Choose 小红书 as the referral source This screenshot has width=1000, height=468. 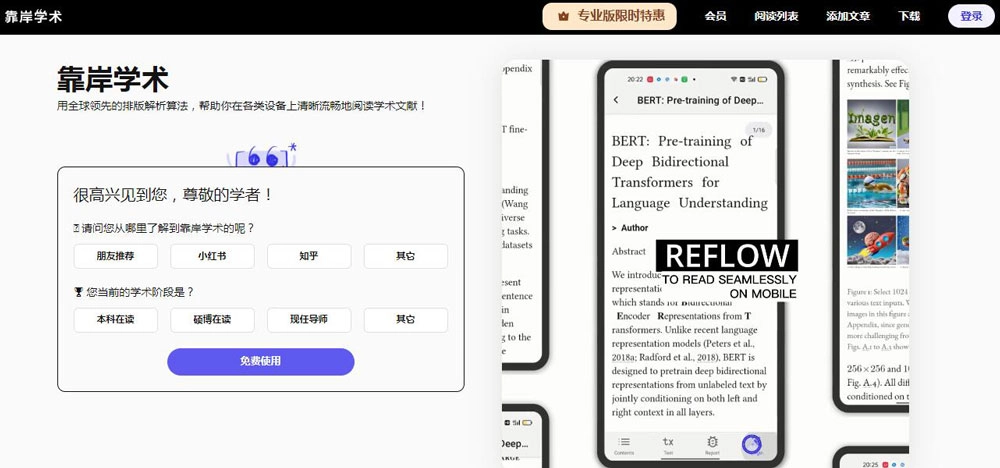tap(212, 256)
